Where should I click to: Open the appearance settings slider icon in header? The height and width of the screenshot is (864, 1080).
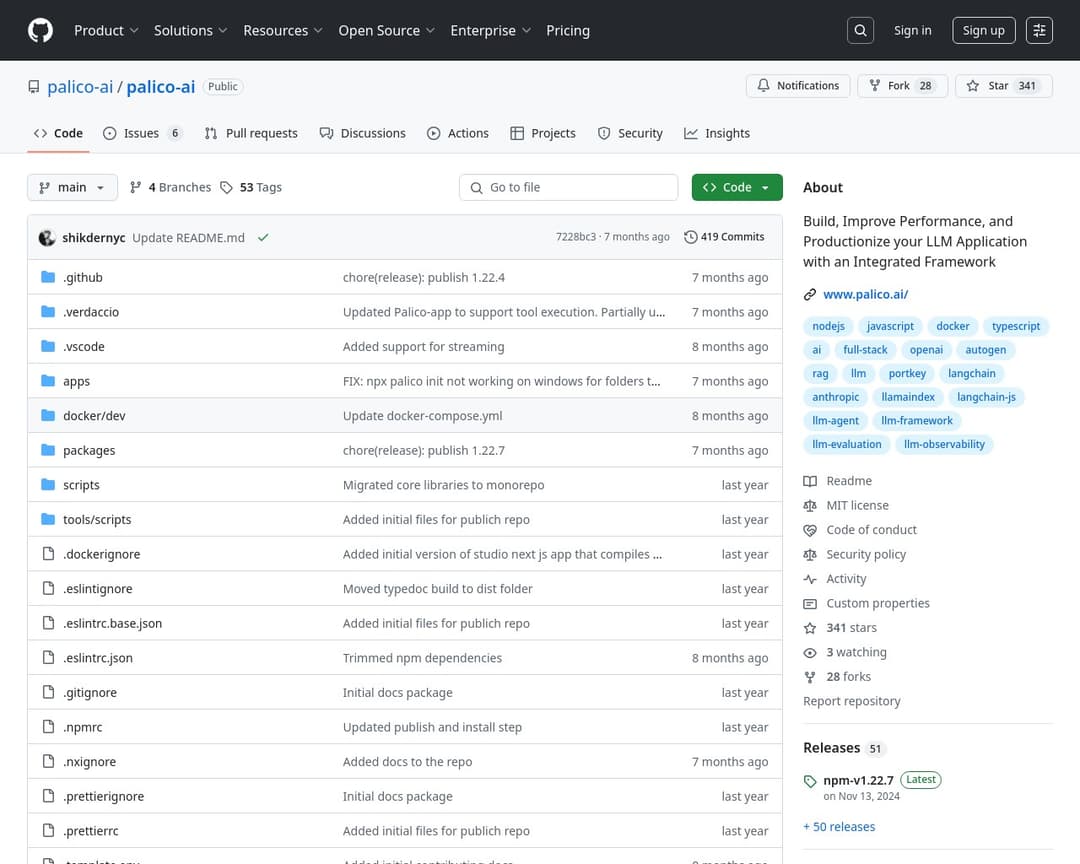(1039, 30)
